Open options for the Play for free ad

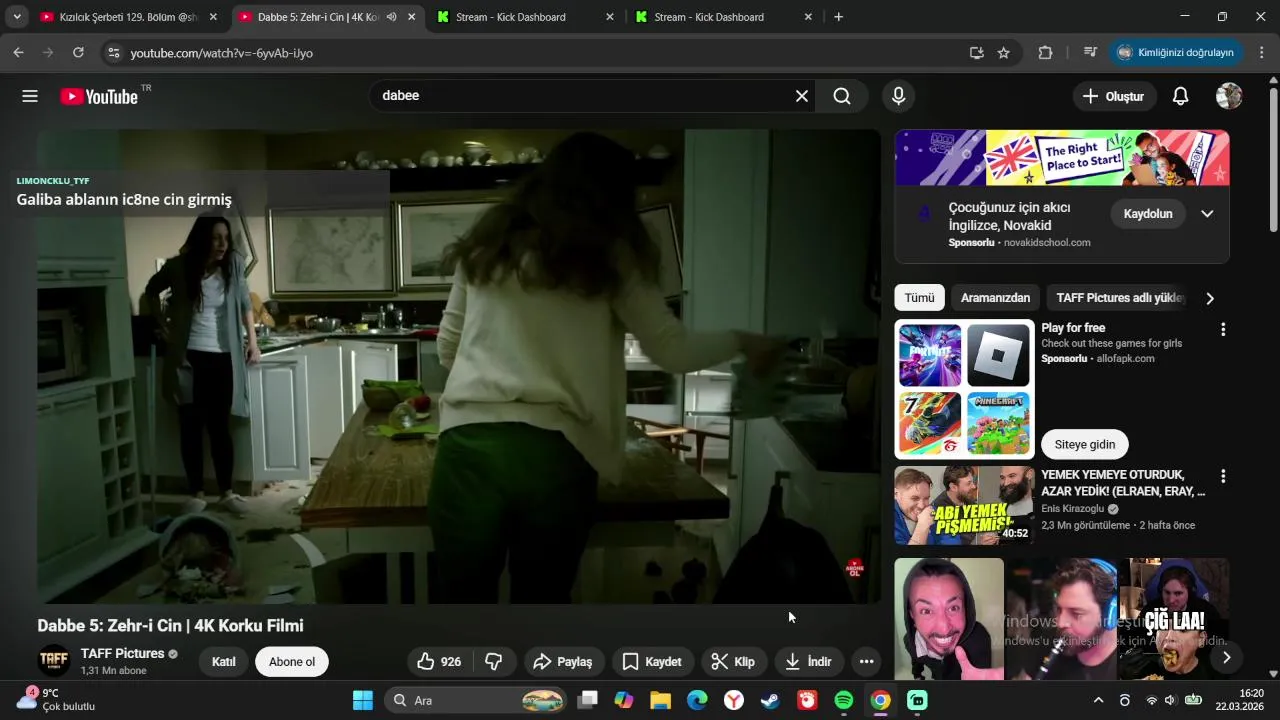[x=1222, y=330]
